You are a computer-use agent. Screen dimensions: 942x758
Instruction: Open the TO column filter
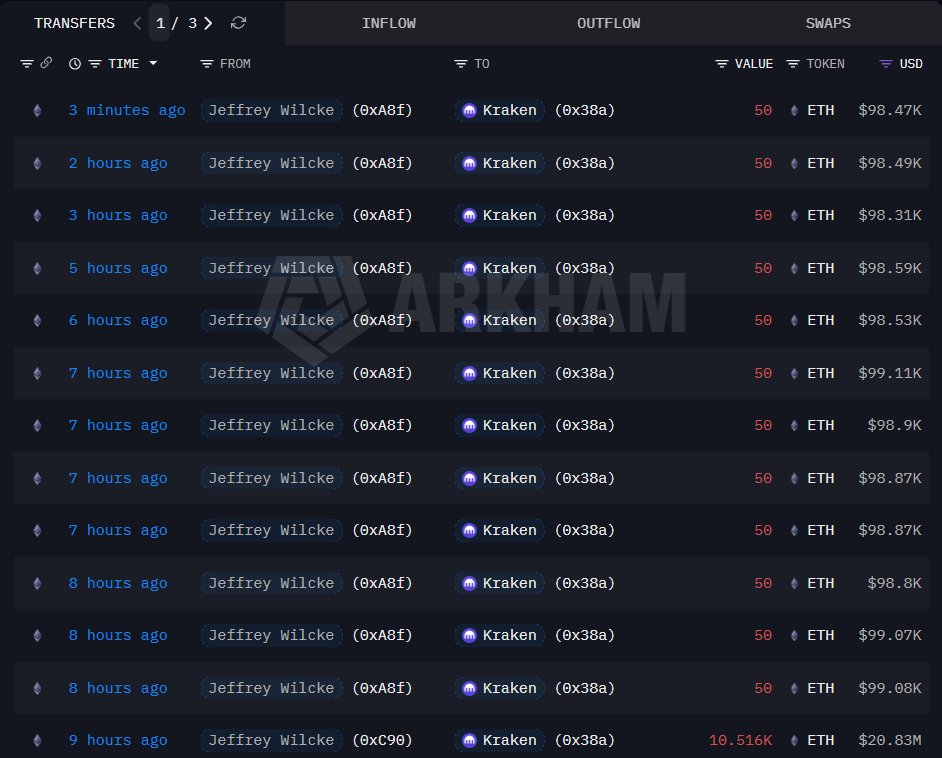point(461,64)
